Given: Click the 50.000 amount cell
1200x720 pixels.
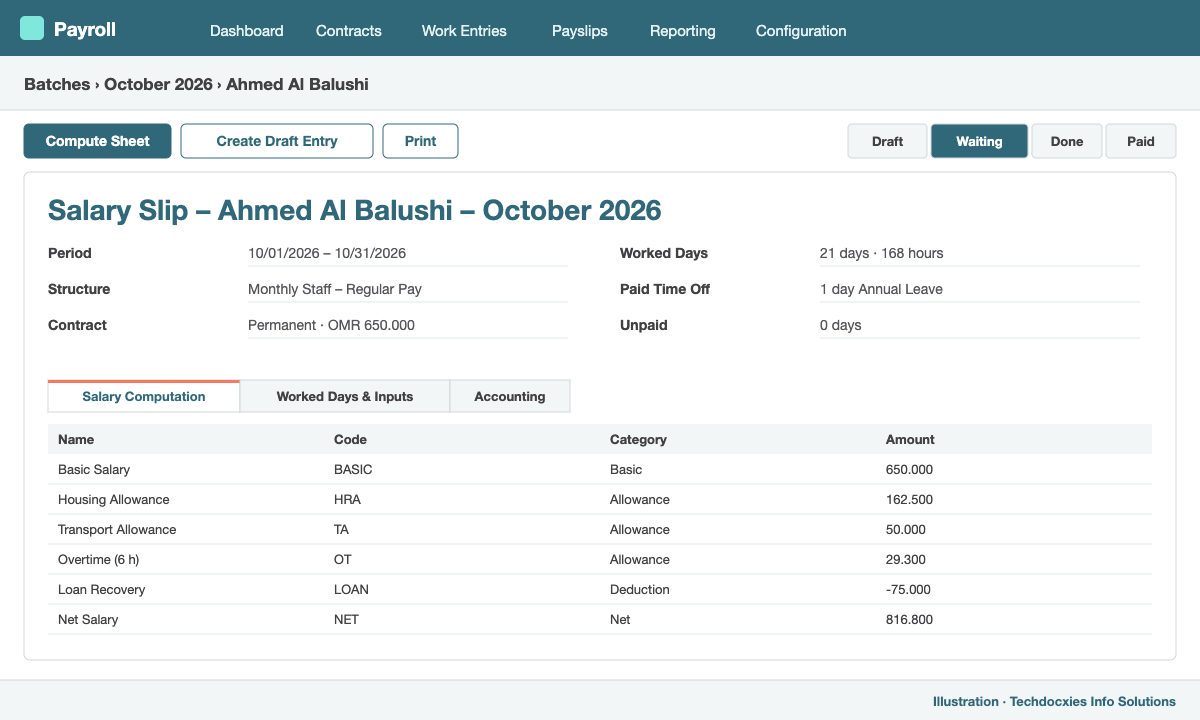Looking at the screenshot, I should point(906,529).
